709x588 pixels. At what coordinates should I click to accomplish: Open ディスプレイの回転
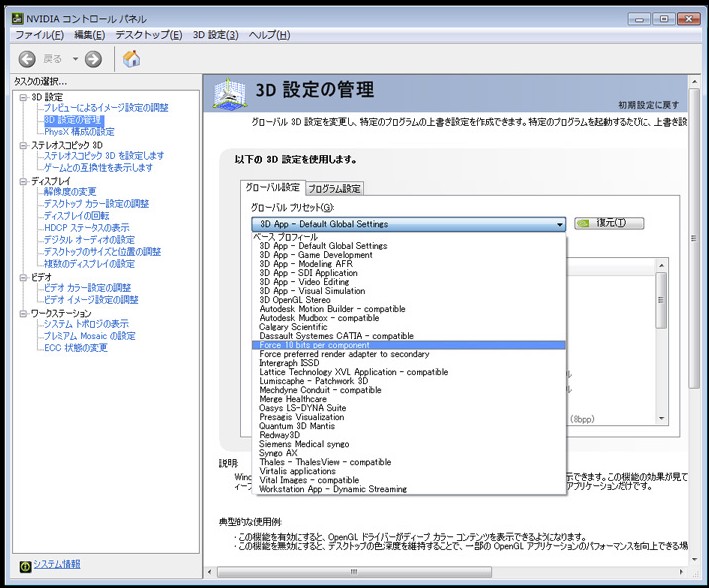[76, 216]
